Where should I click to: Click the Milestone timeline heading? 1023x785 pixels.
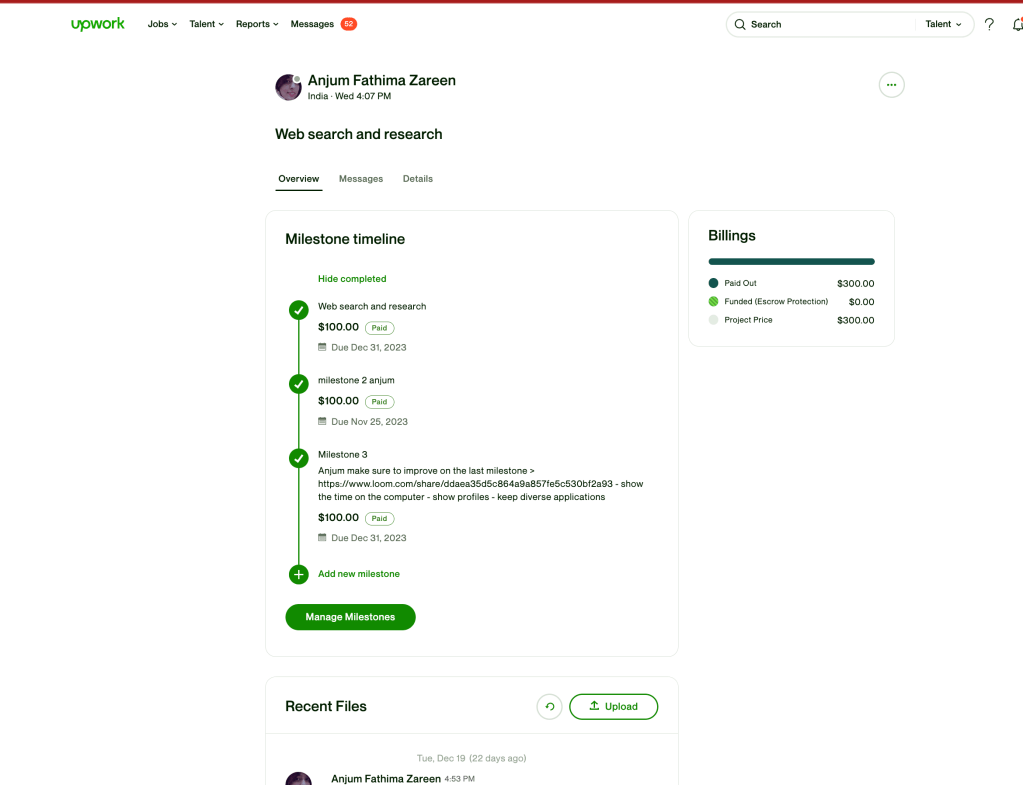coord(345,239)
